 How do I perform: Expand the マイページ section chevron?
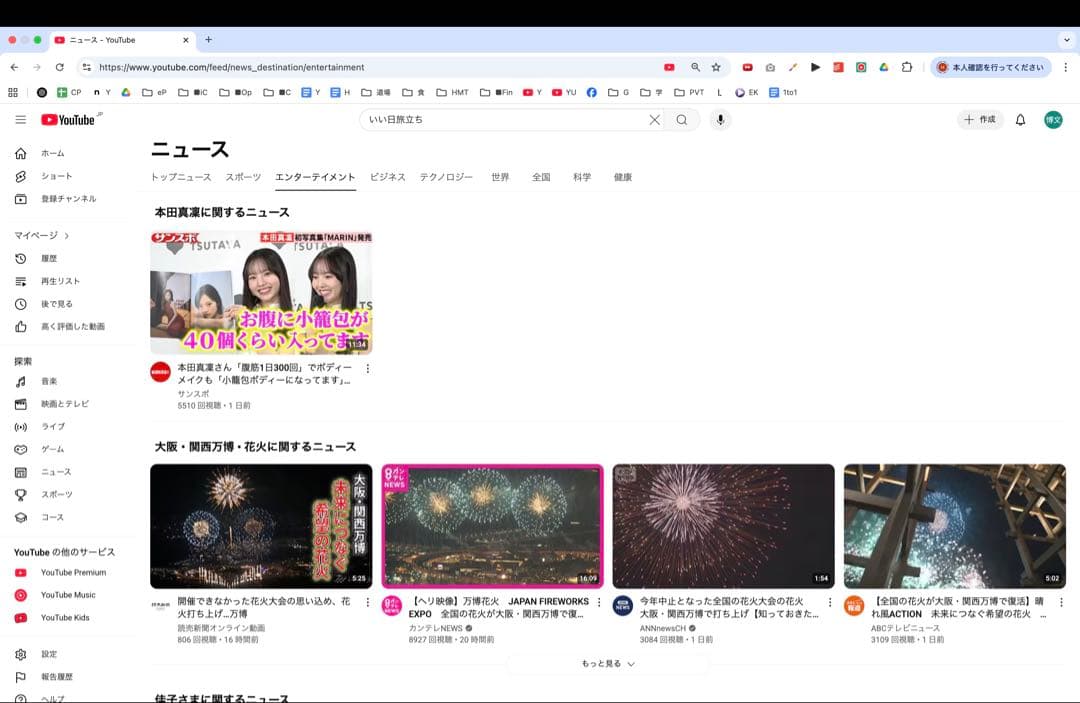pos(67,236)
